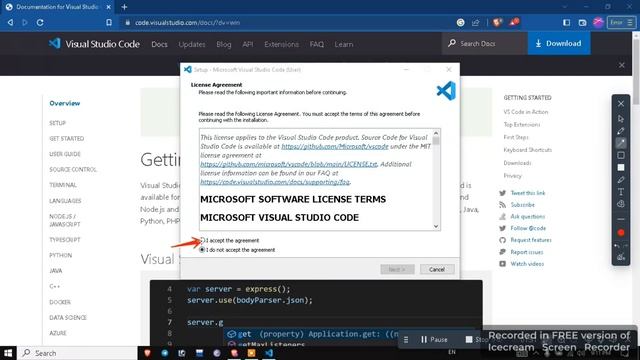Expand the GET STARTED sidebar section

point(67,138)
